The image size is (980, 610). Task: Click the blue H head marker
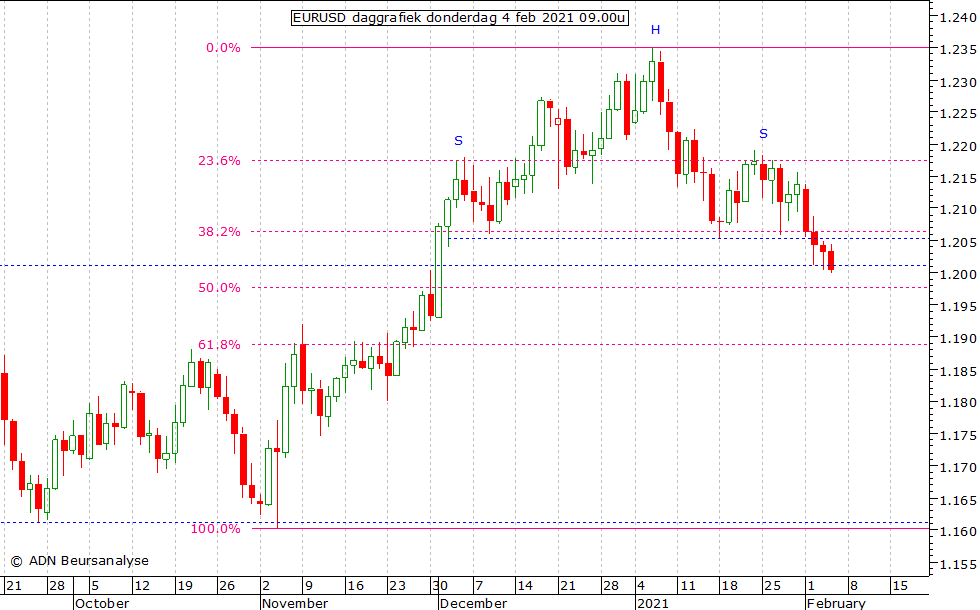[655, 29]
